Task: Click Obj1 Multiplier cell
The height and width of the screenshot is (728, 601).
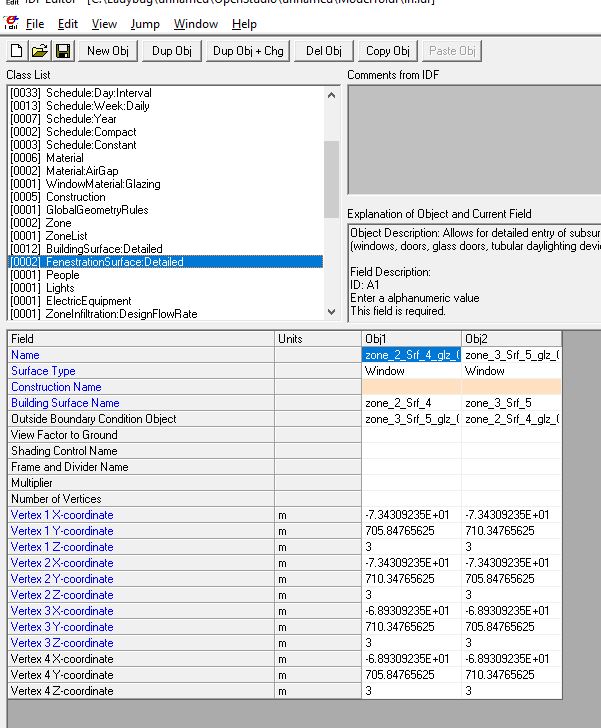Action: [411, 483]
